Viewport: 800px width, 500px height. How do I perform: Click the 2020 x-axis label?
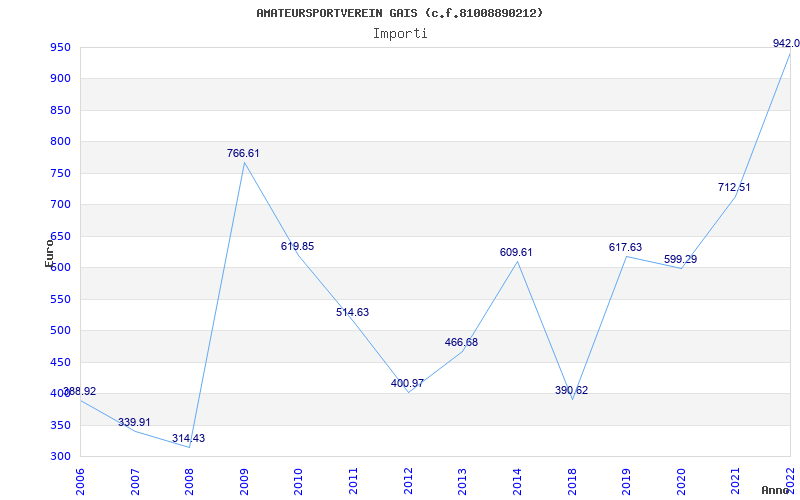[681, 482]
